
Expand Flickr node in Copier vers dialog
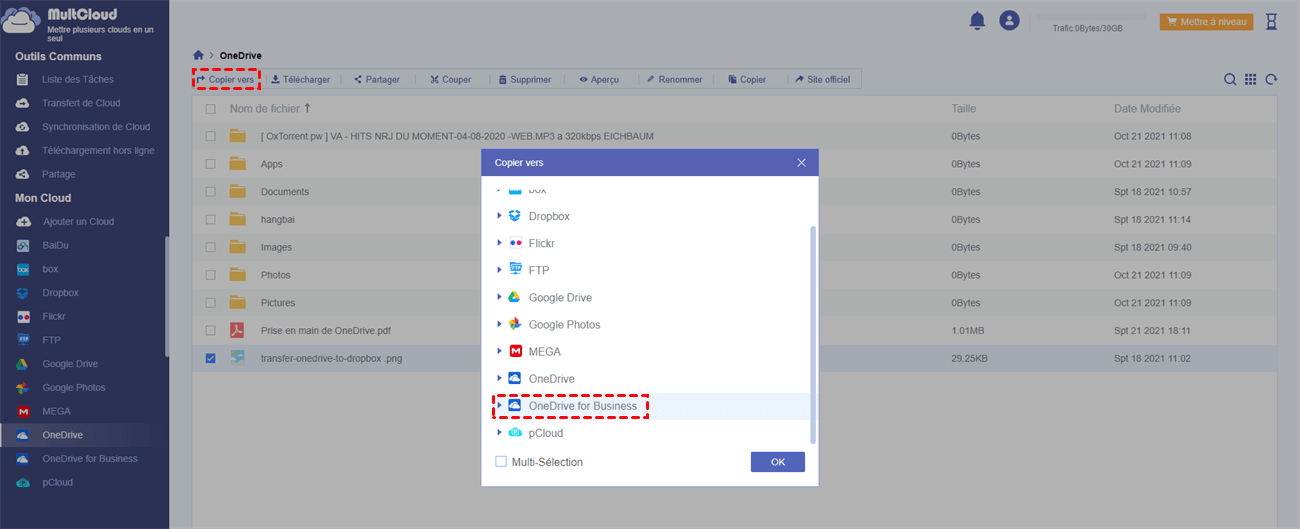pos(499,243)
